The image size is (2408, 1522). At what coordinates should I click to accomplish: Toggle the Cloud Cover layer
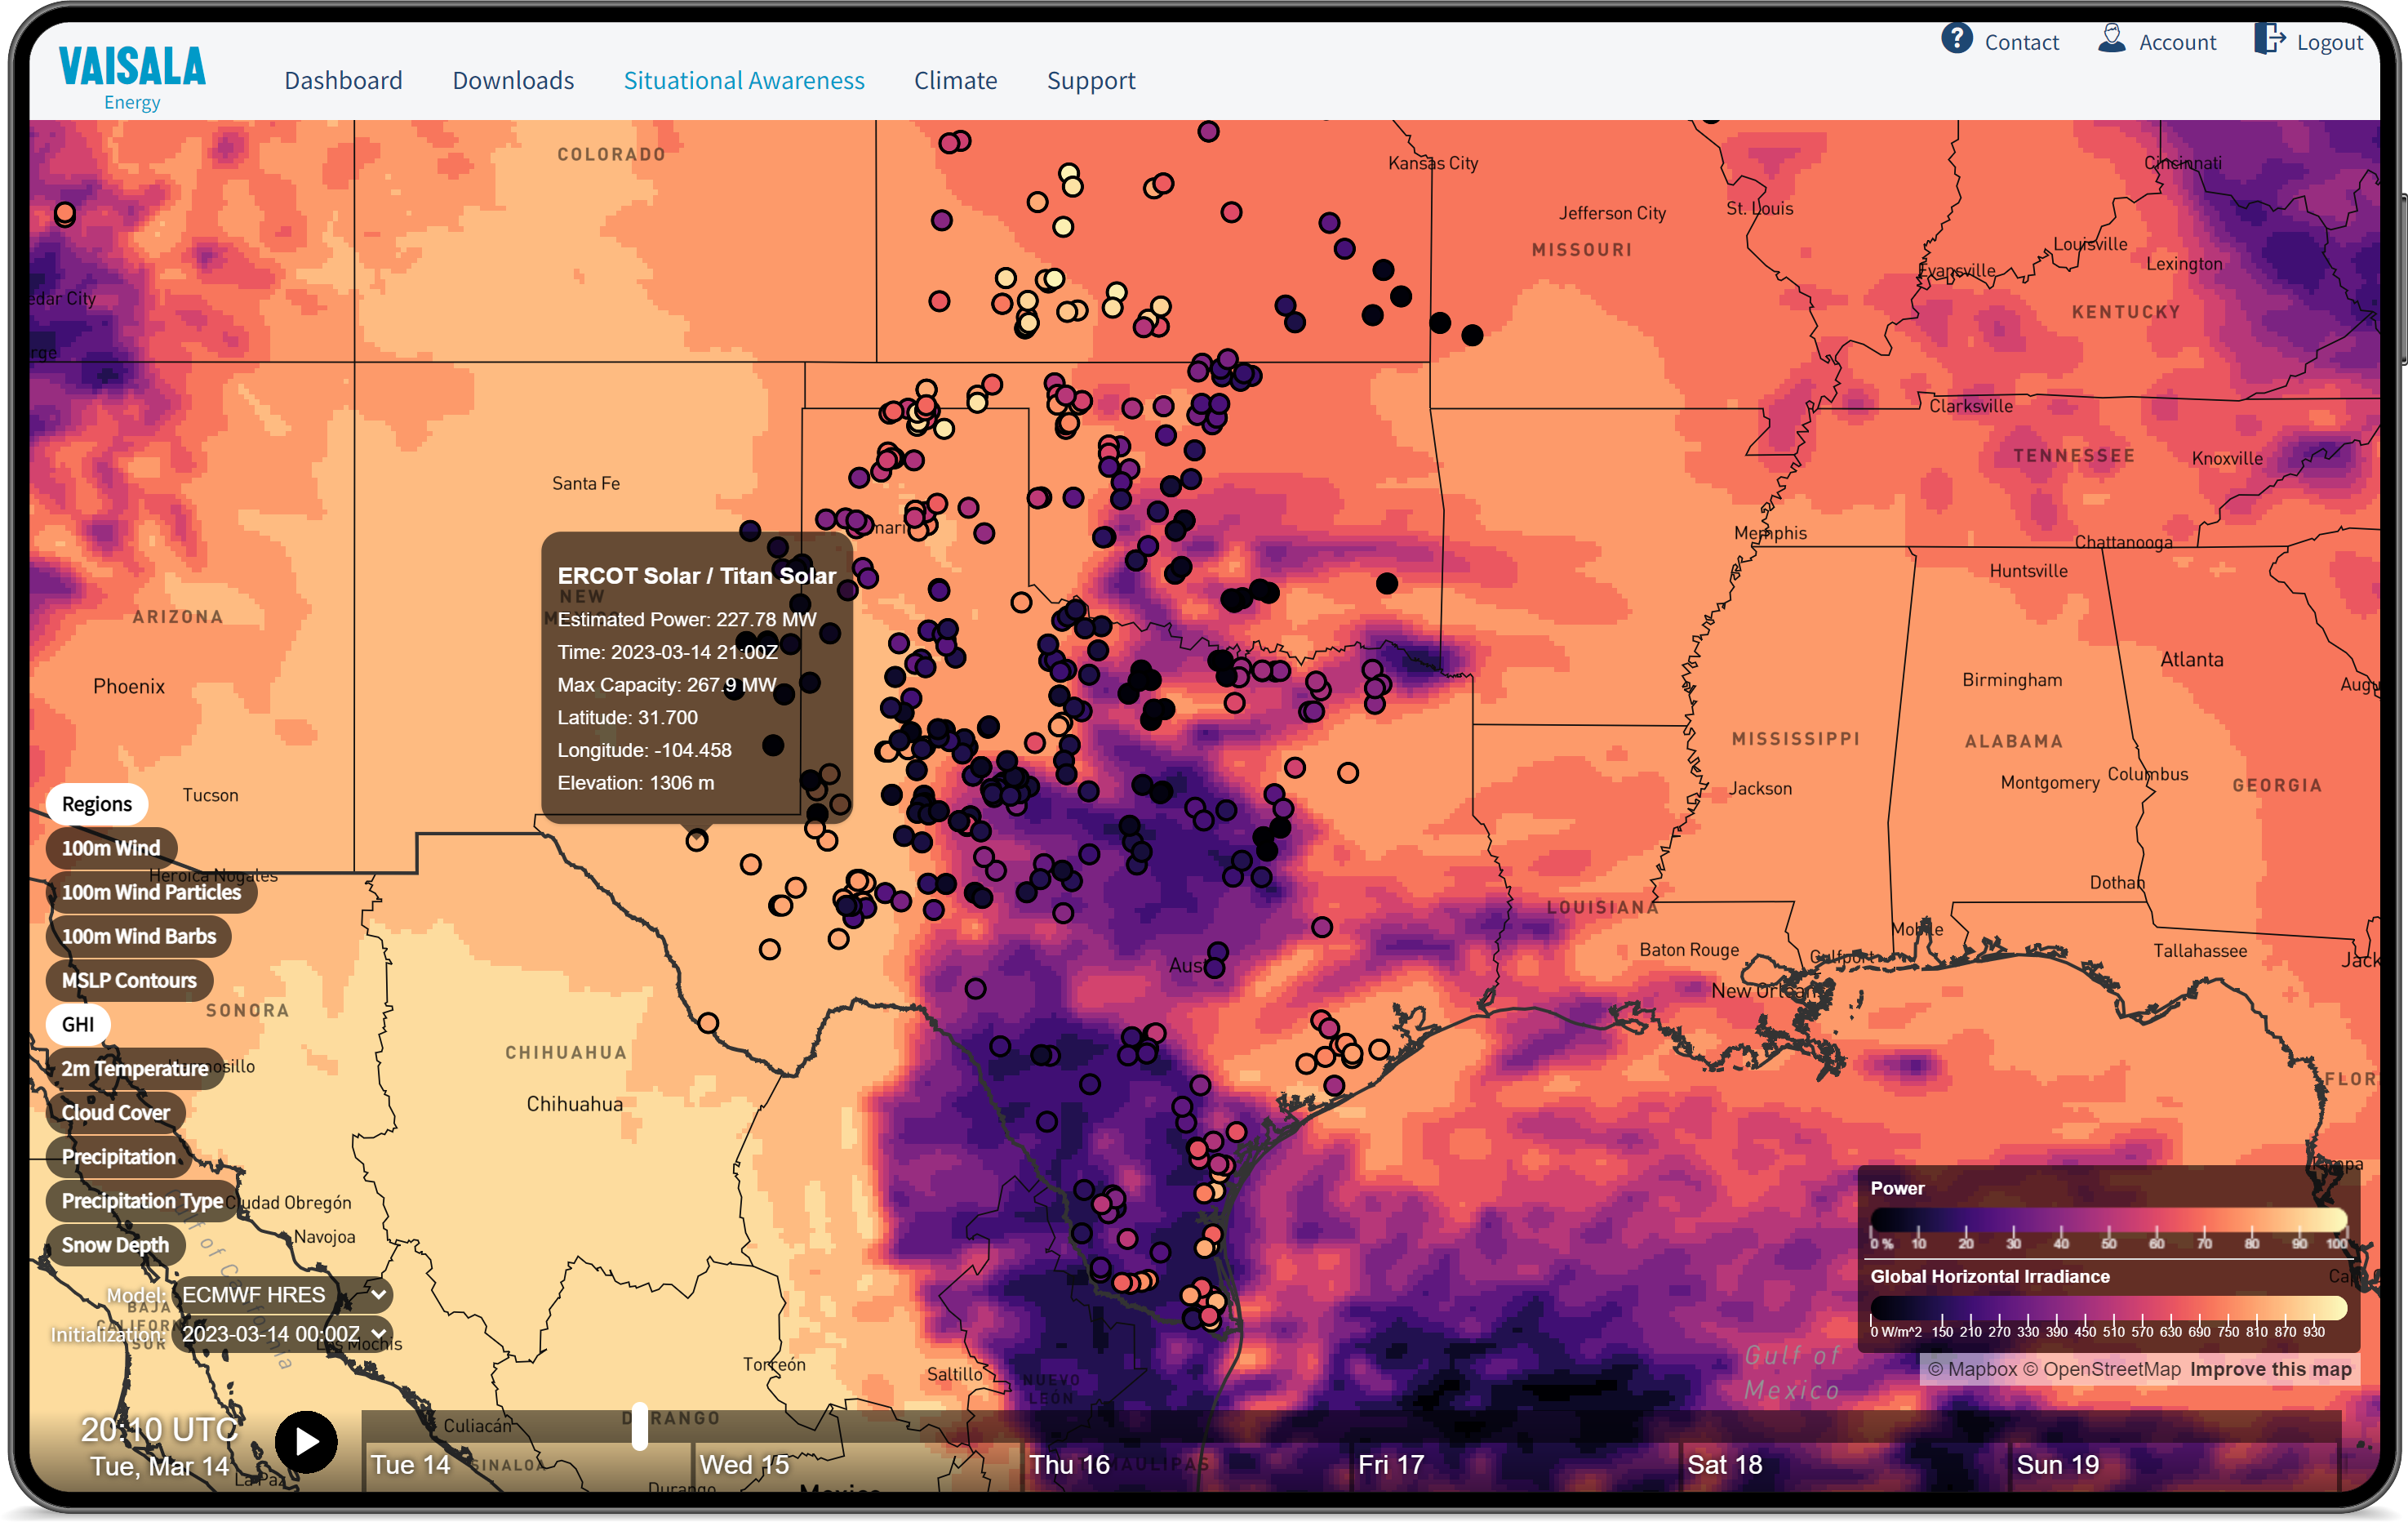click(115, 1112)
